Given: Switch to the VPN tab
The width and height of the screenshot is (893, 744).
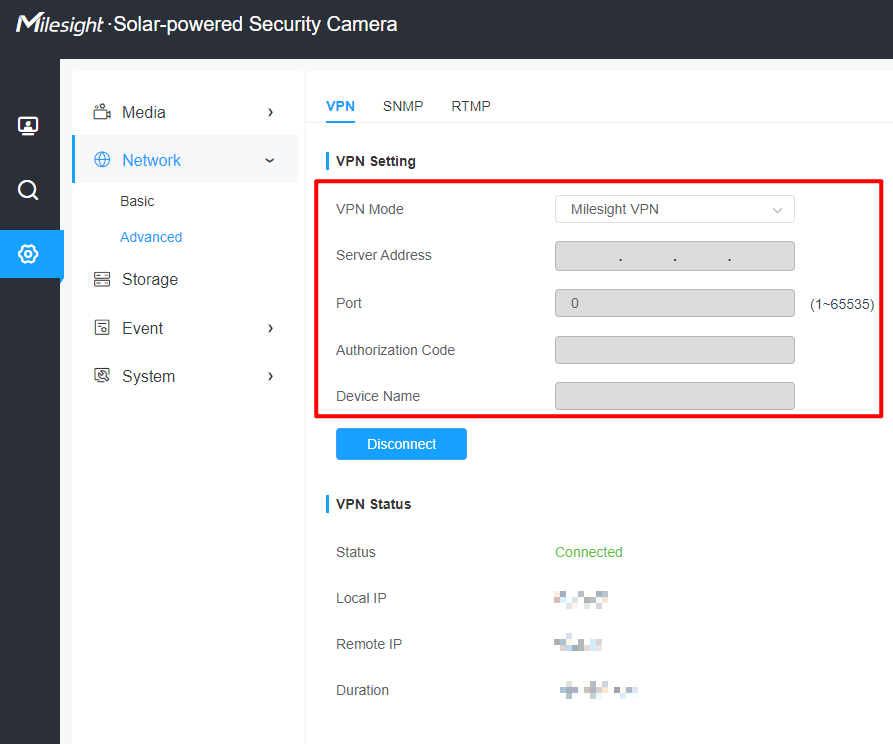Looking at the screenshot, I should tap(340, 107).
